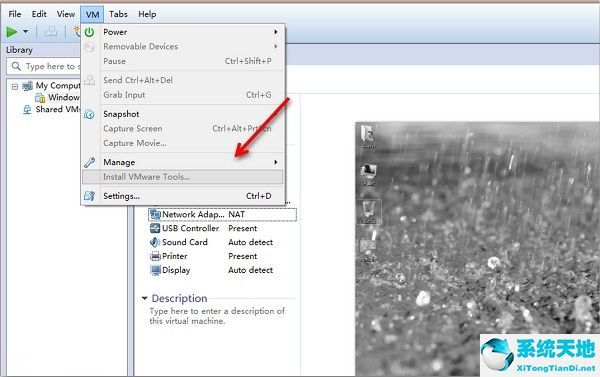600x377 pixels.
Task: Select the Sound Card device row
Action: (x=222, y=242)
